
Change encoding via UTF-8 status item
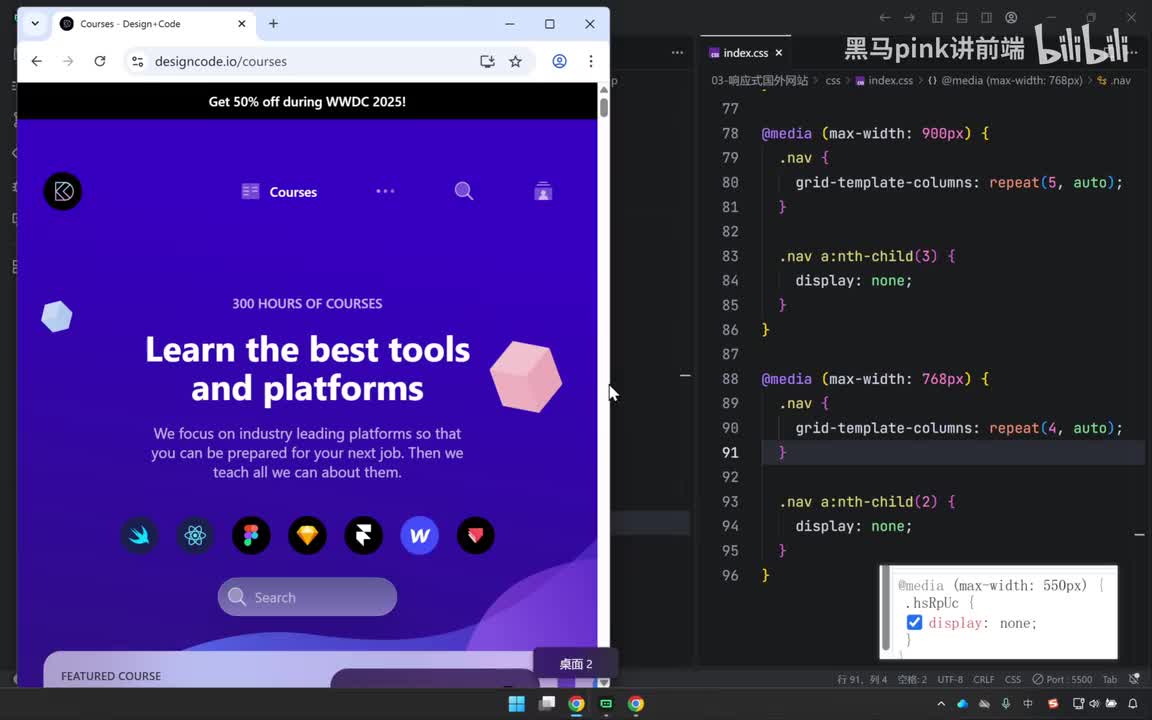tap(950, 679)
